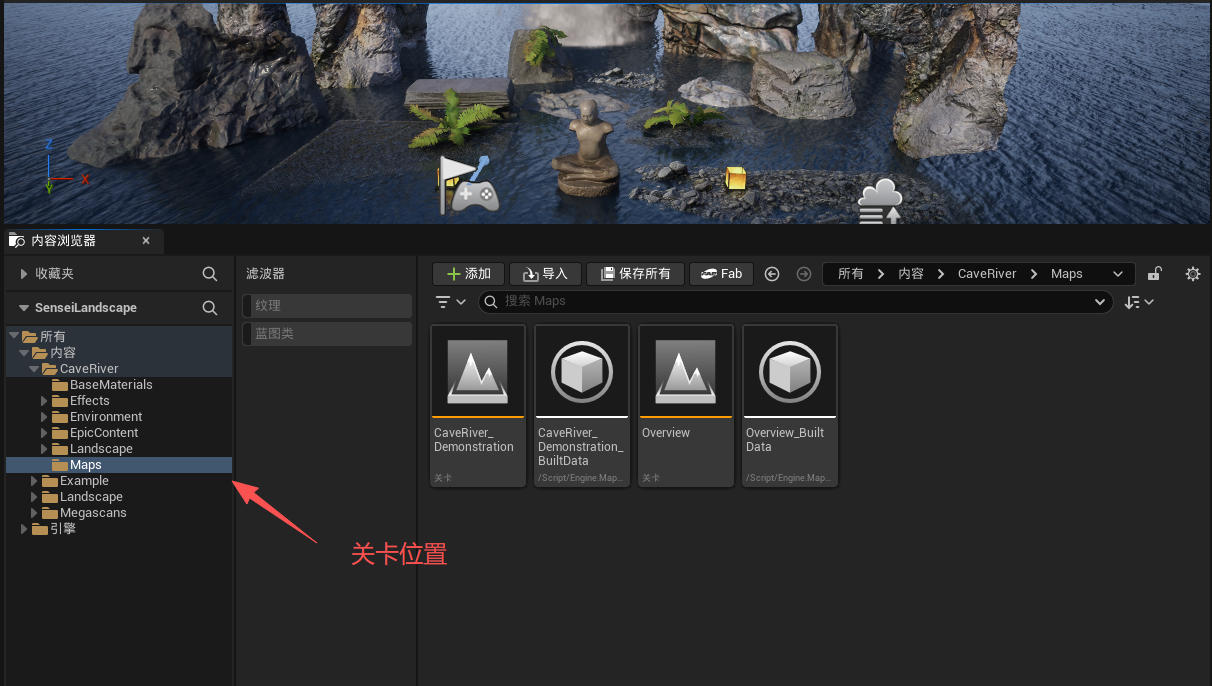
Task: Toggle the 纹理 filter
Action: click(x=328, y=306)
